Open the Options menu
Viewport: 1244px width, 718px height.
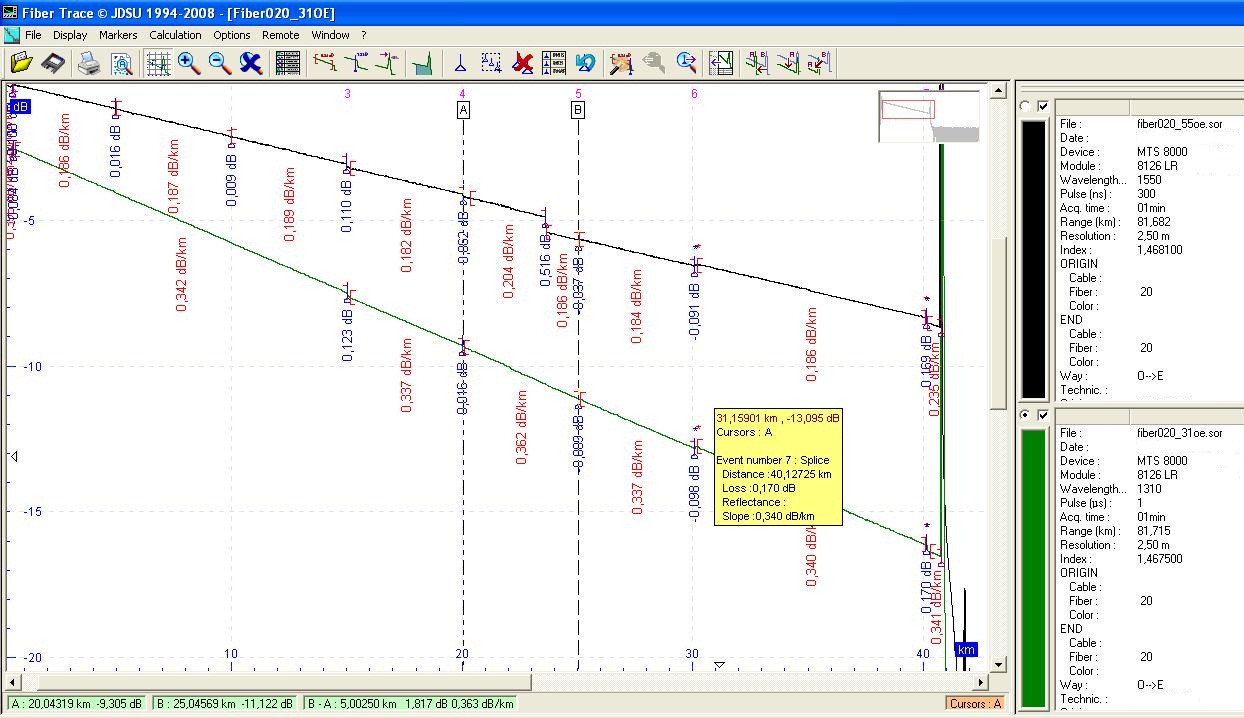pos(231,35)
